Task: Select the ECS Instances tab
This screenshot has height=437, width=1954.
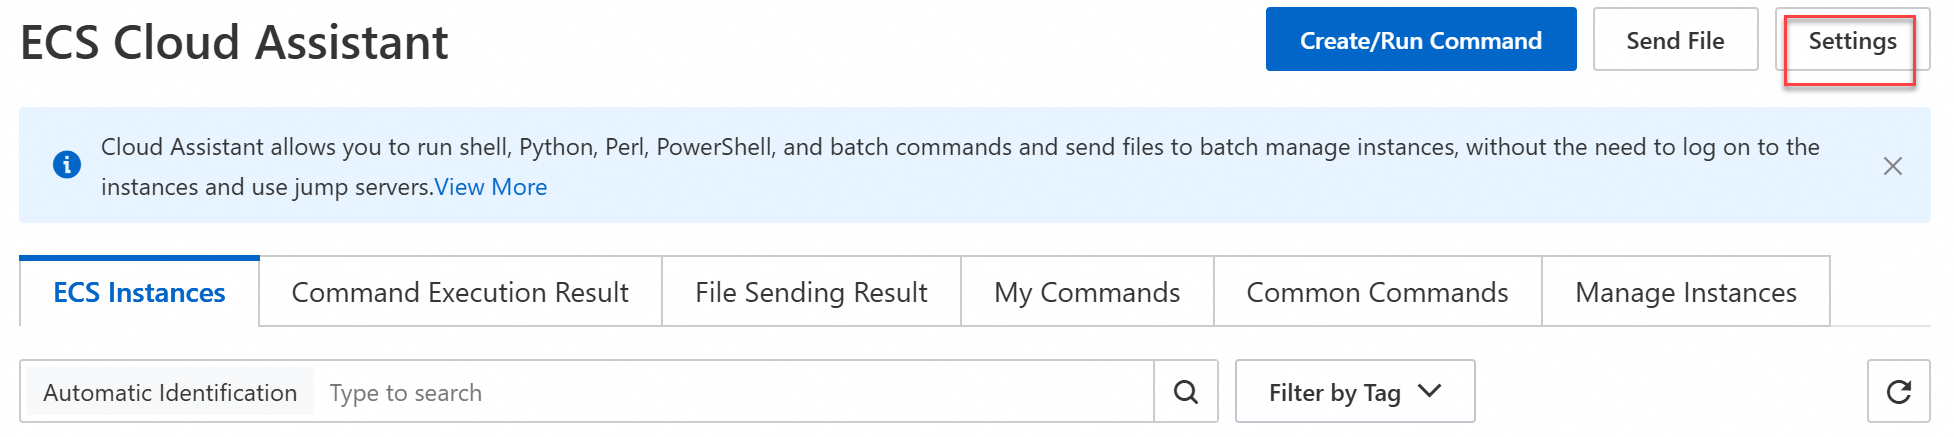Action: tap(139, 292)
